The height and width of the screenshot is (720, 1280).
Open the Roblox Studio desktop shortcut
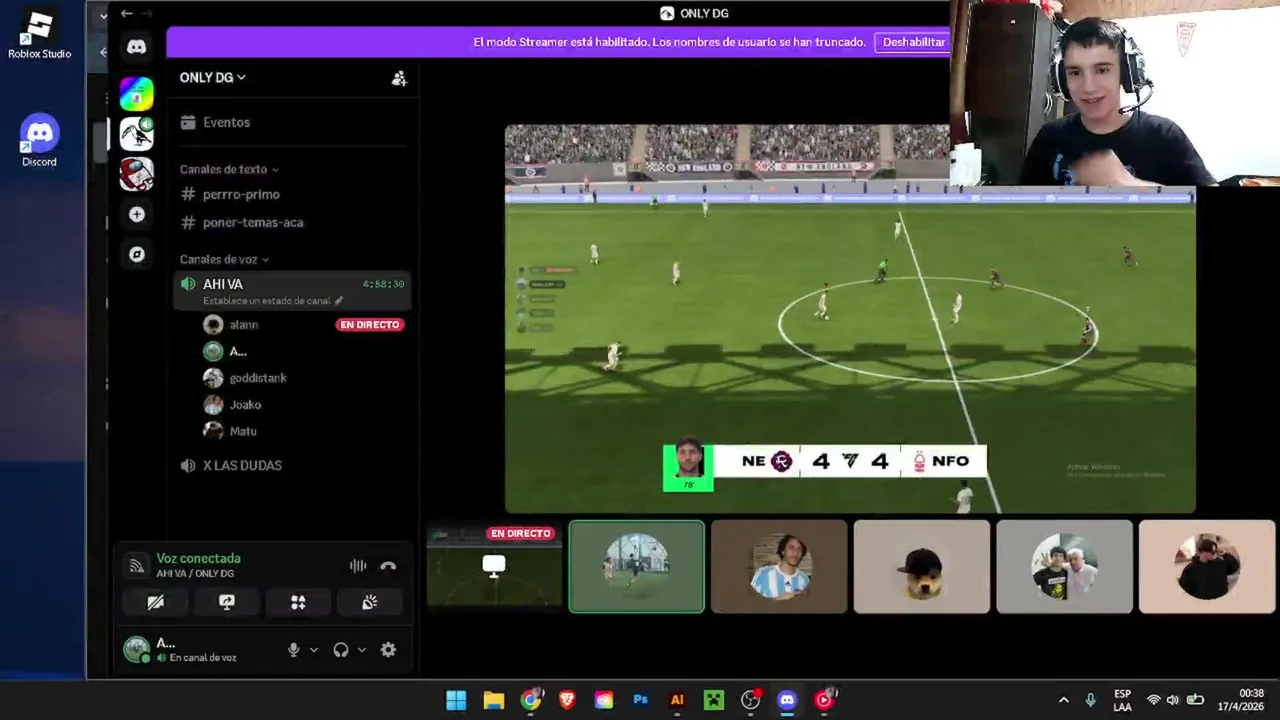[40, 35]
